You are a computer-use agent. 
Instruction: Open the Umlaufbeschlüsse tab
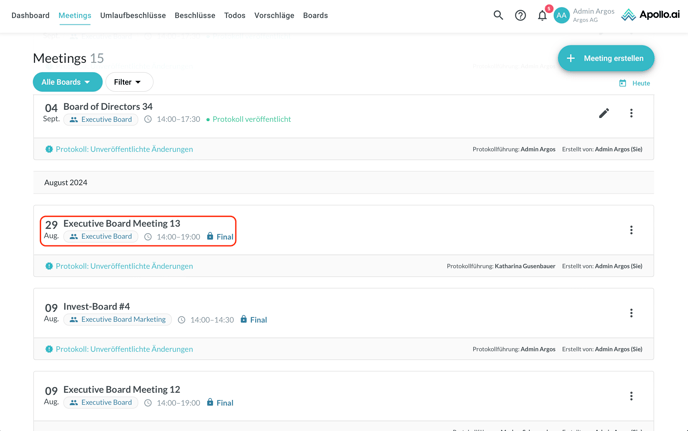pyautogui.click(x=133, y=16)
